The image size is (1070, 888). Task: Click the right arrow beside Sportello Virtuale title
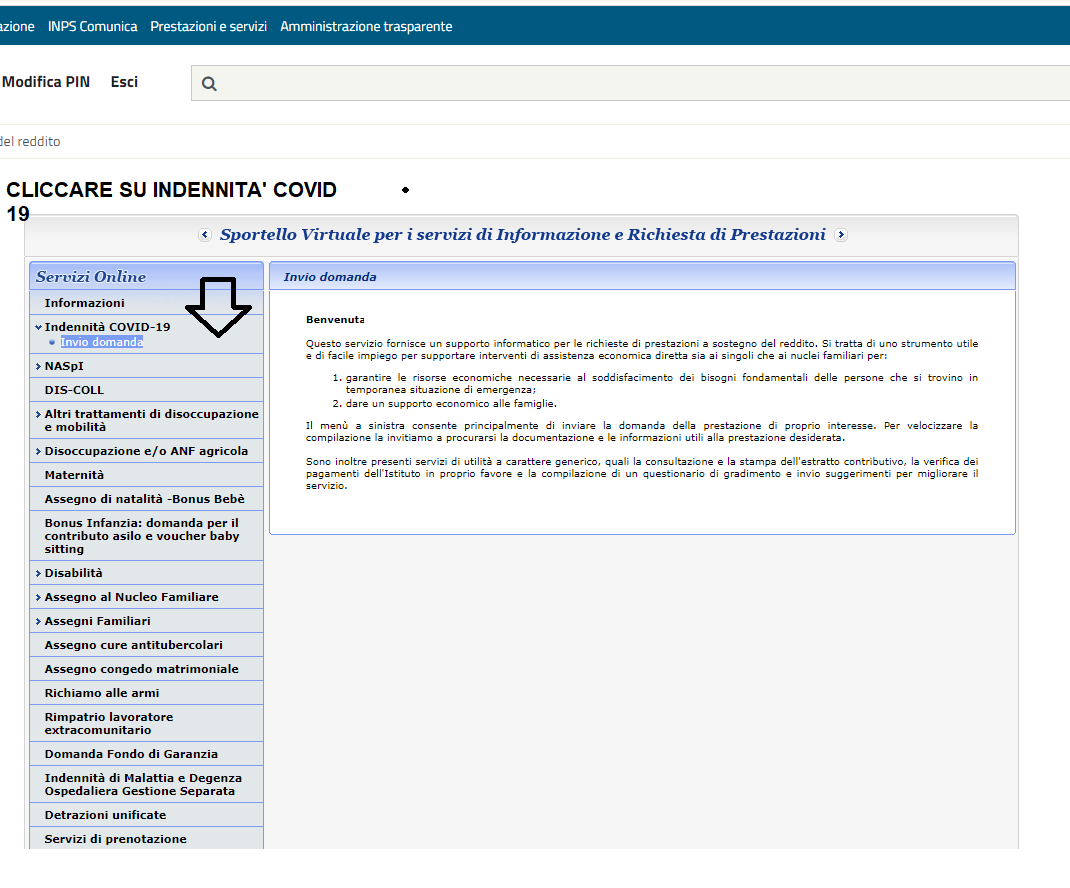point(841,235)
